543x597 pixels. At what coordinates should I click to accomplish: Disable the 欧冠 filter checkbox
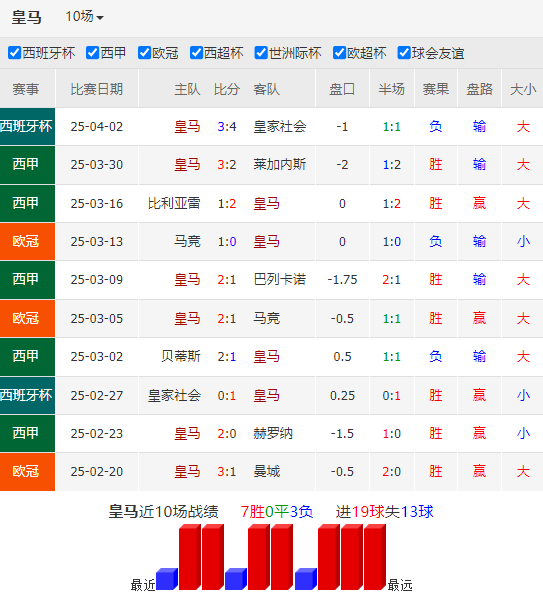coord(144,53)
